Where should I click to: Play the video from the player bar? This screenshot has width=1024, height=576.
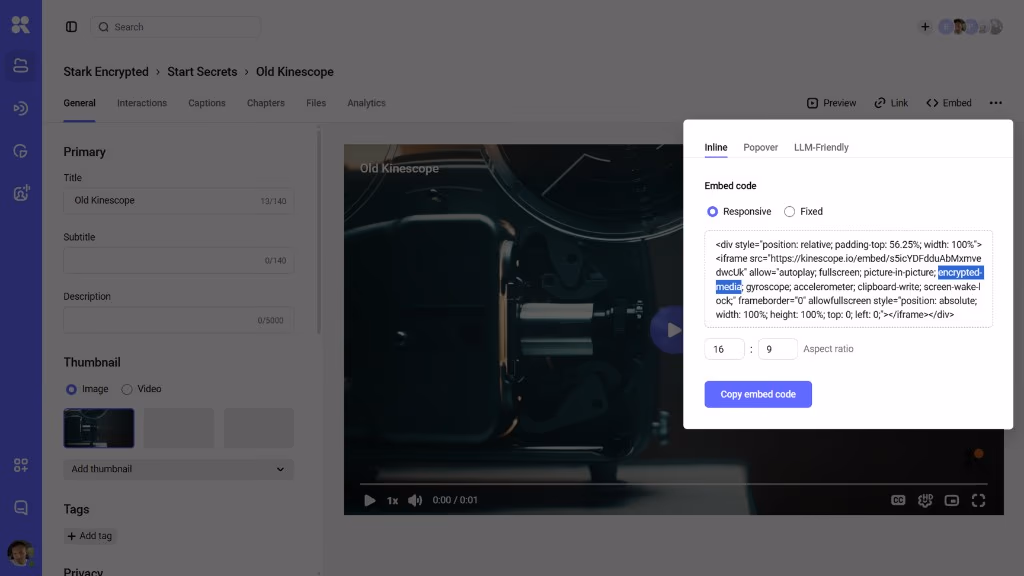[370, 500]
